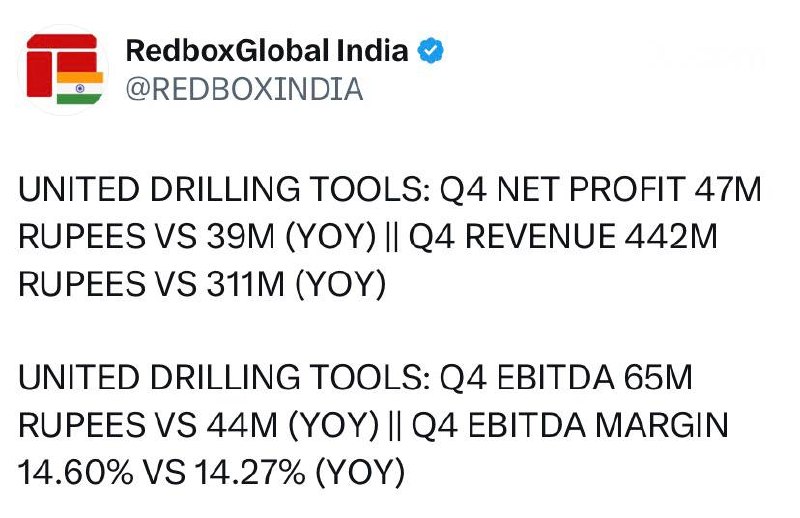800x518 pixels.
Task: Click the text 'Q4 REVENUE 442M'
Action: pyautogui.click(x=563, y=236)
